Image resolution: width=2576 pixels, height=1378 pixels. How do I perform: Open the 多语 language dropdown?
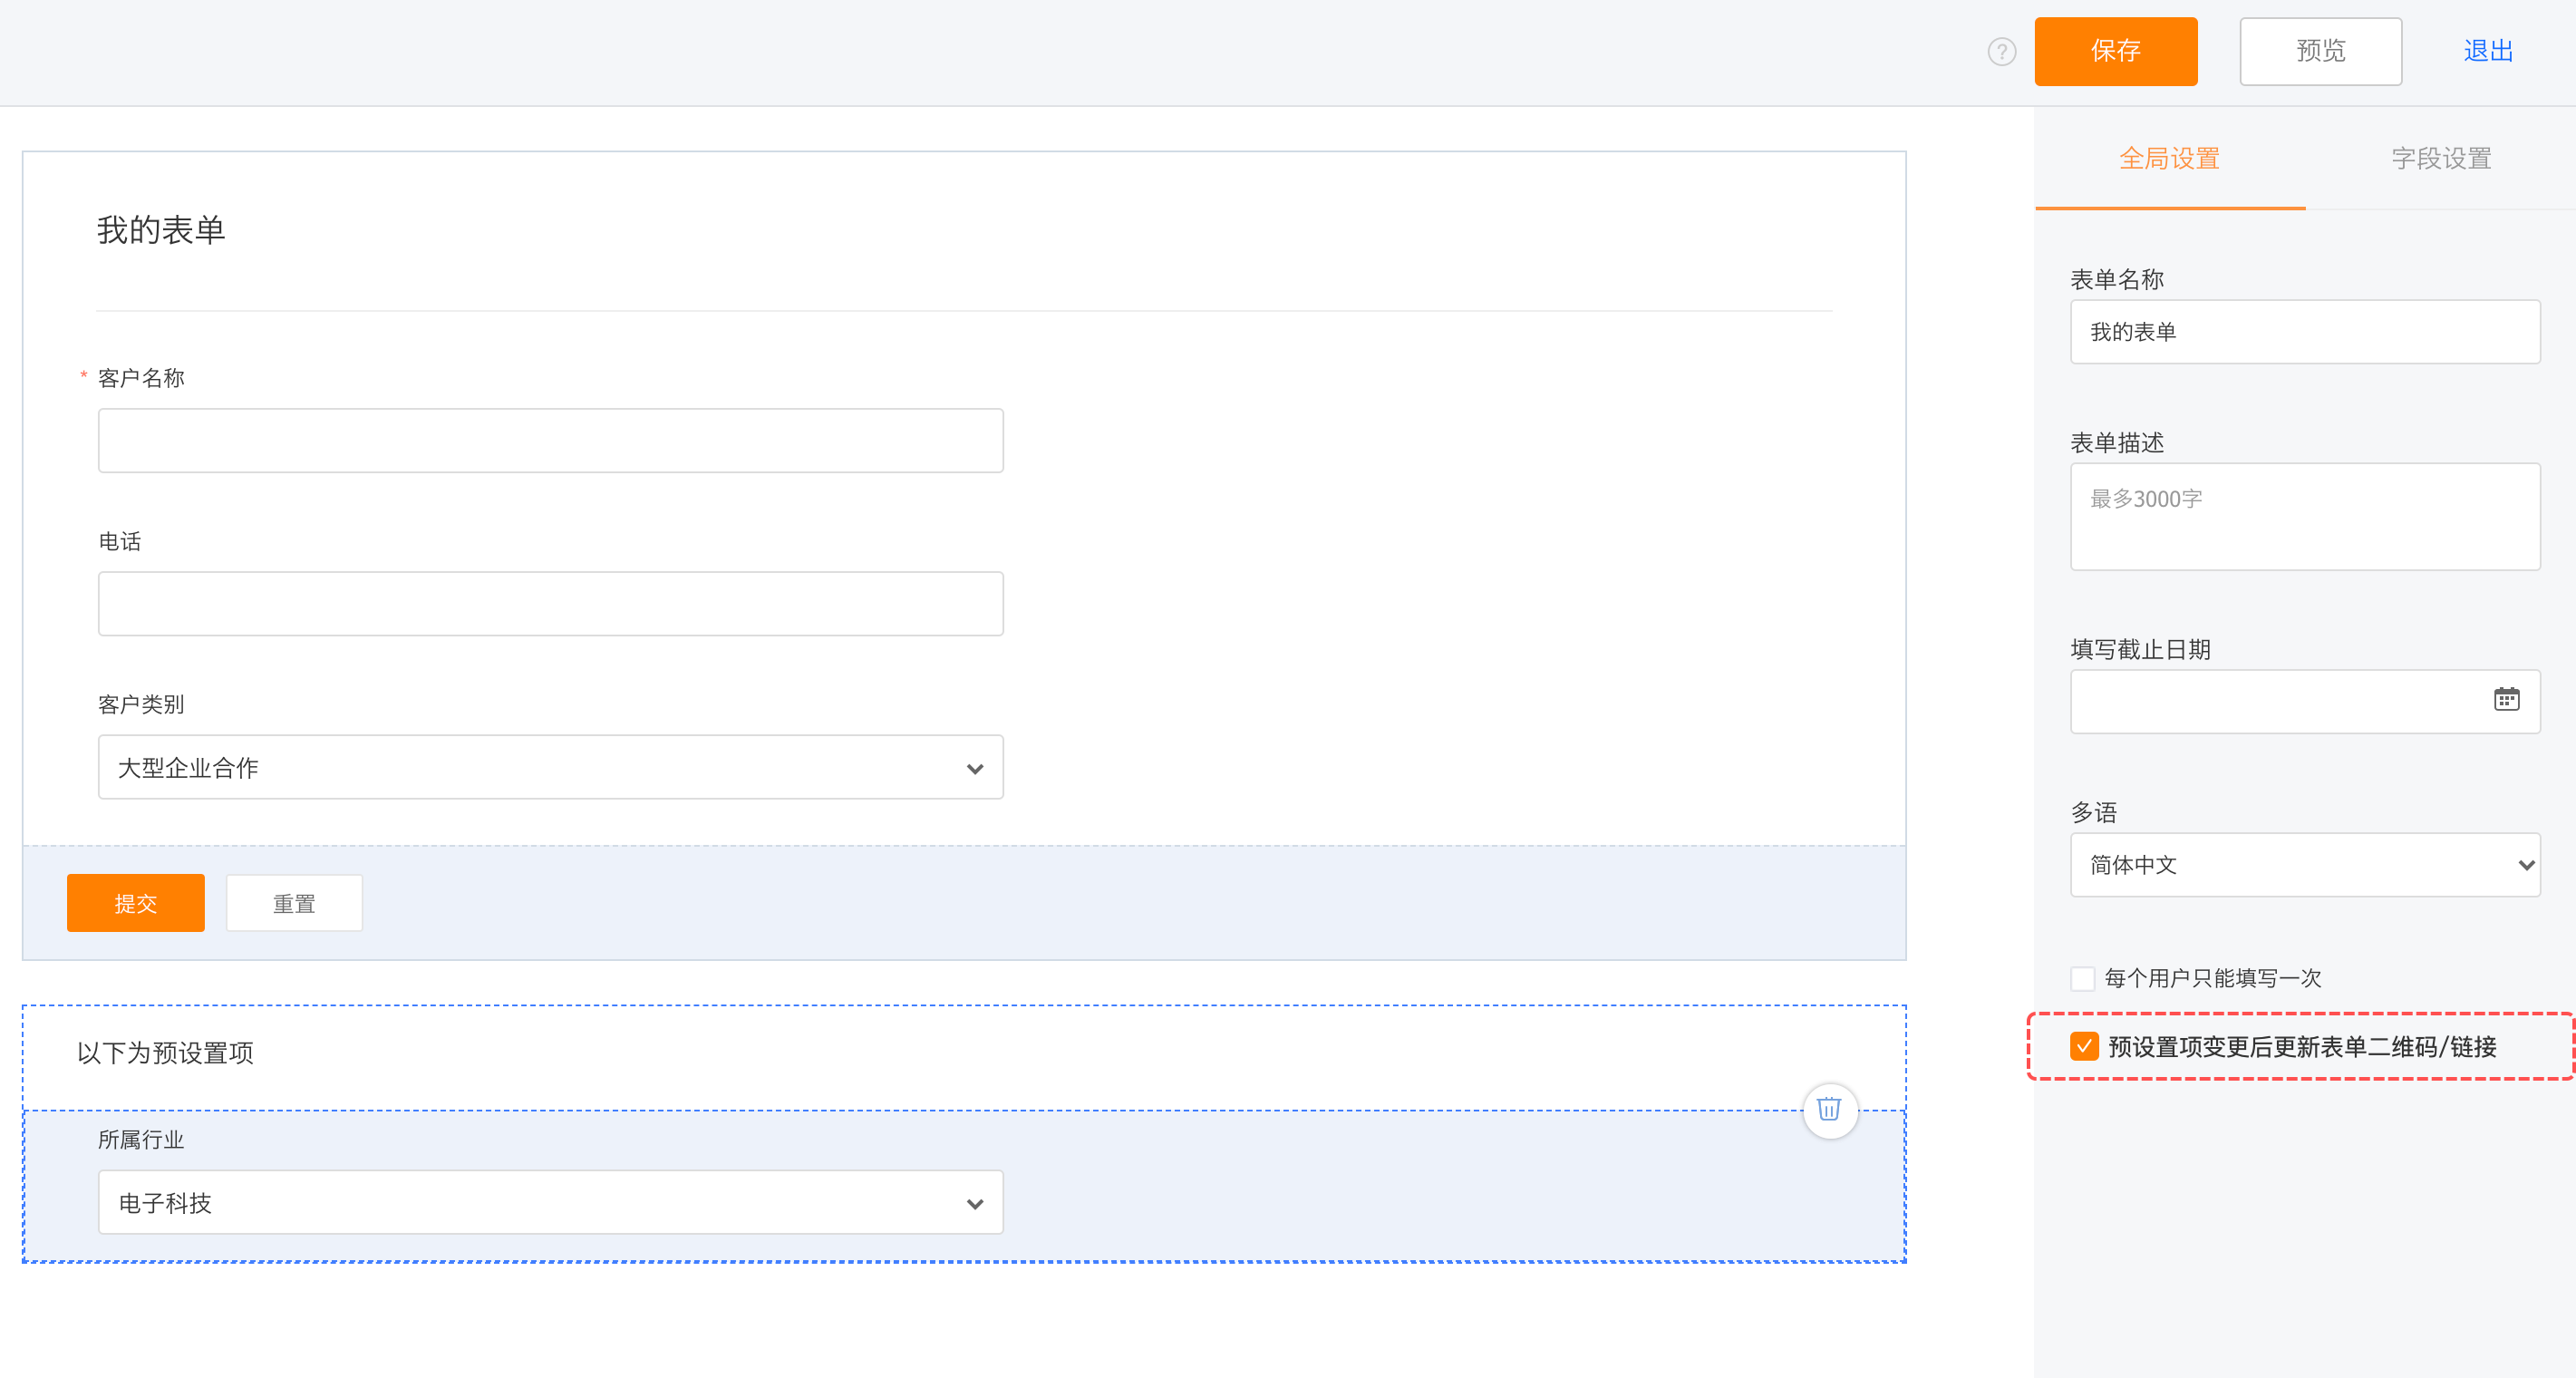(x=2305, y=864)
